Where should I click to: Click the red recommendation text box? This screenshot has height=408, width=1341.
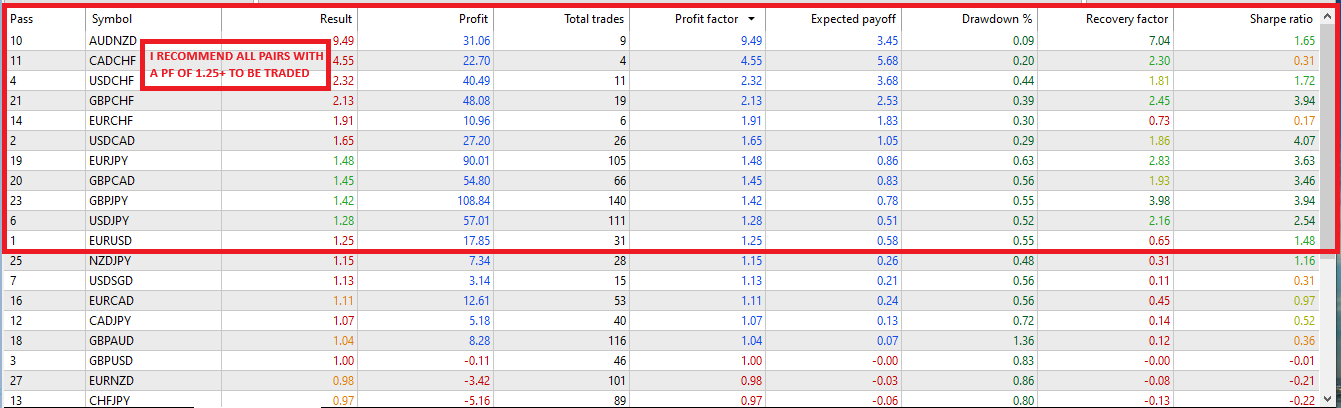[236, 66]
